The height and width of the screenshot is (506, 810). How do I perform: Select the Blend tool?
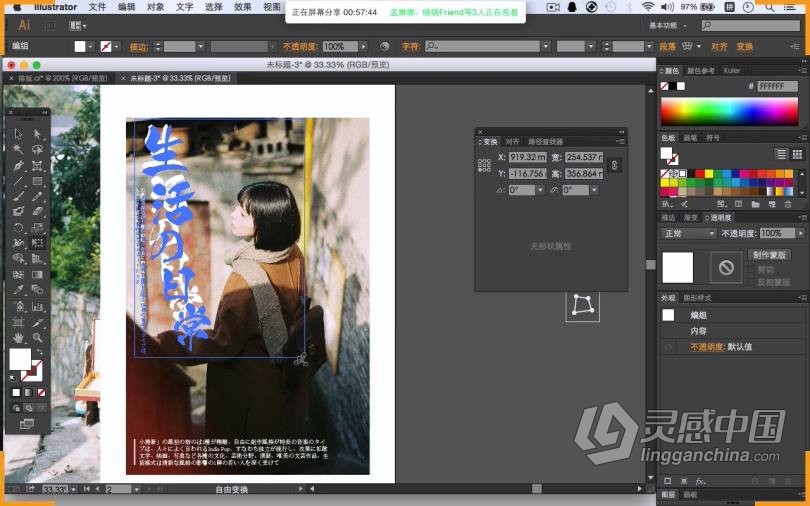(x=37, y=290)
